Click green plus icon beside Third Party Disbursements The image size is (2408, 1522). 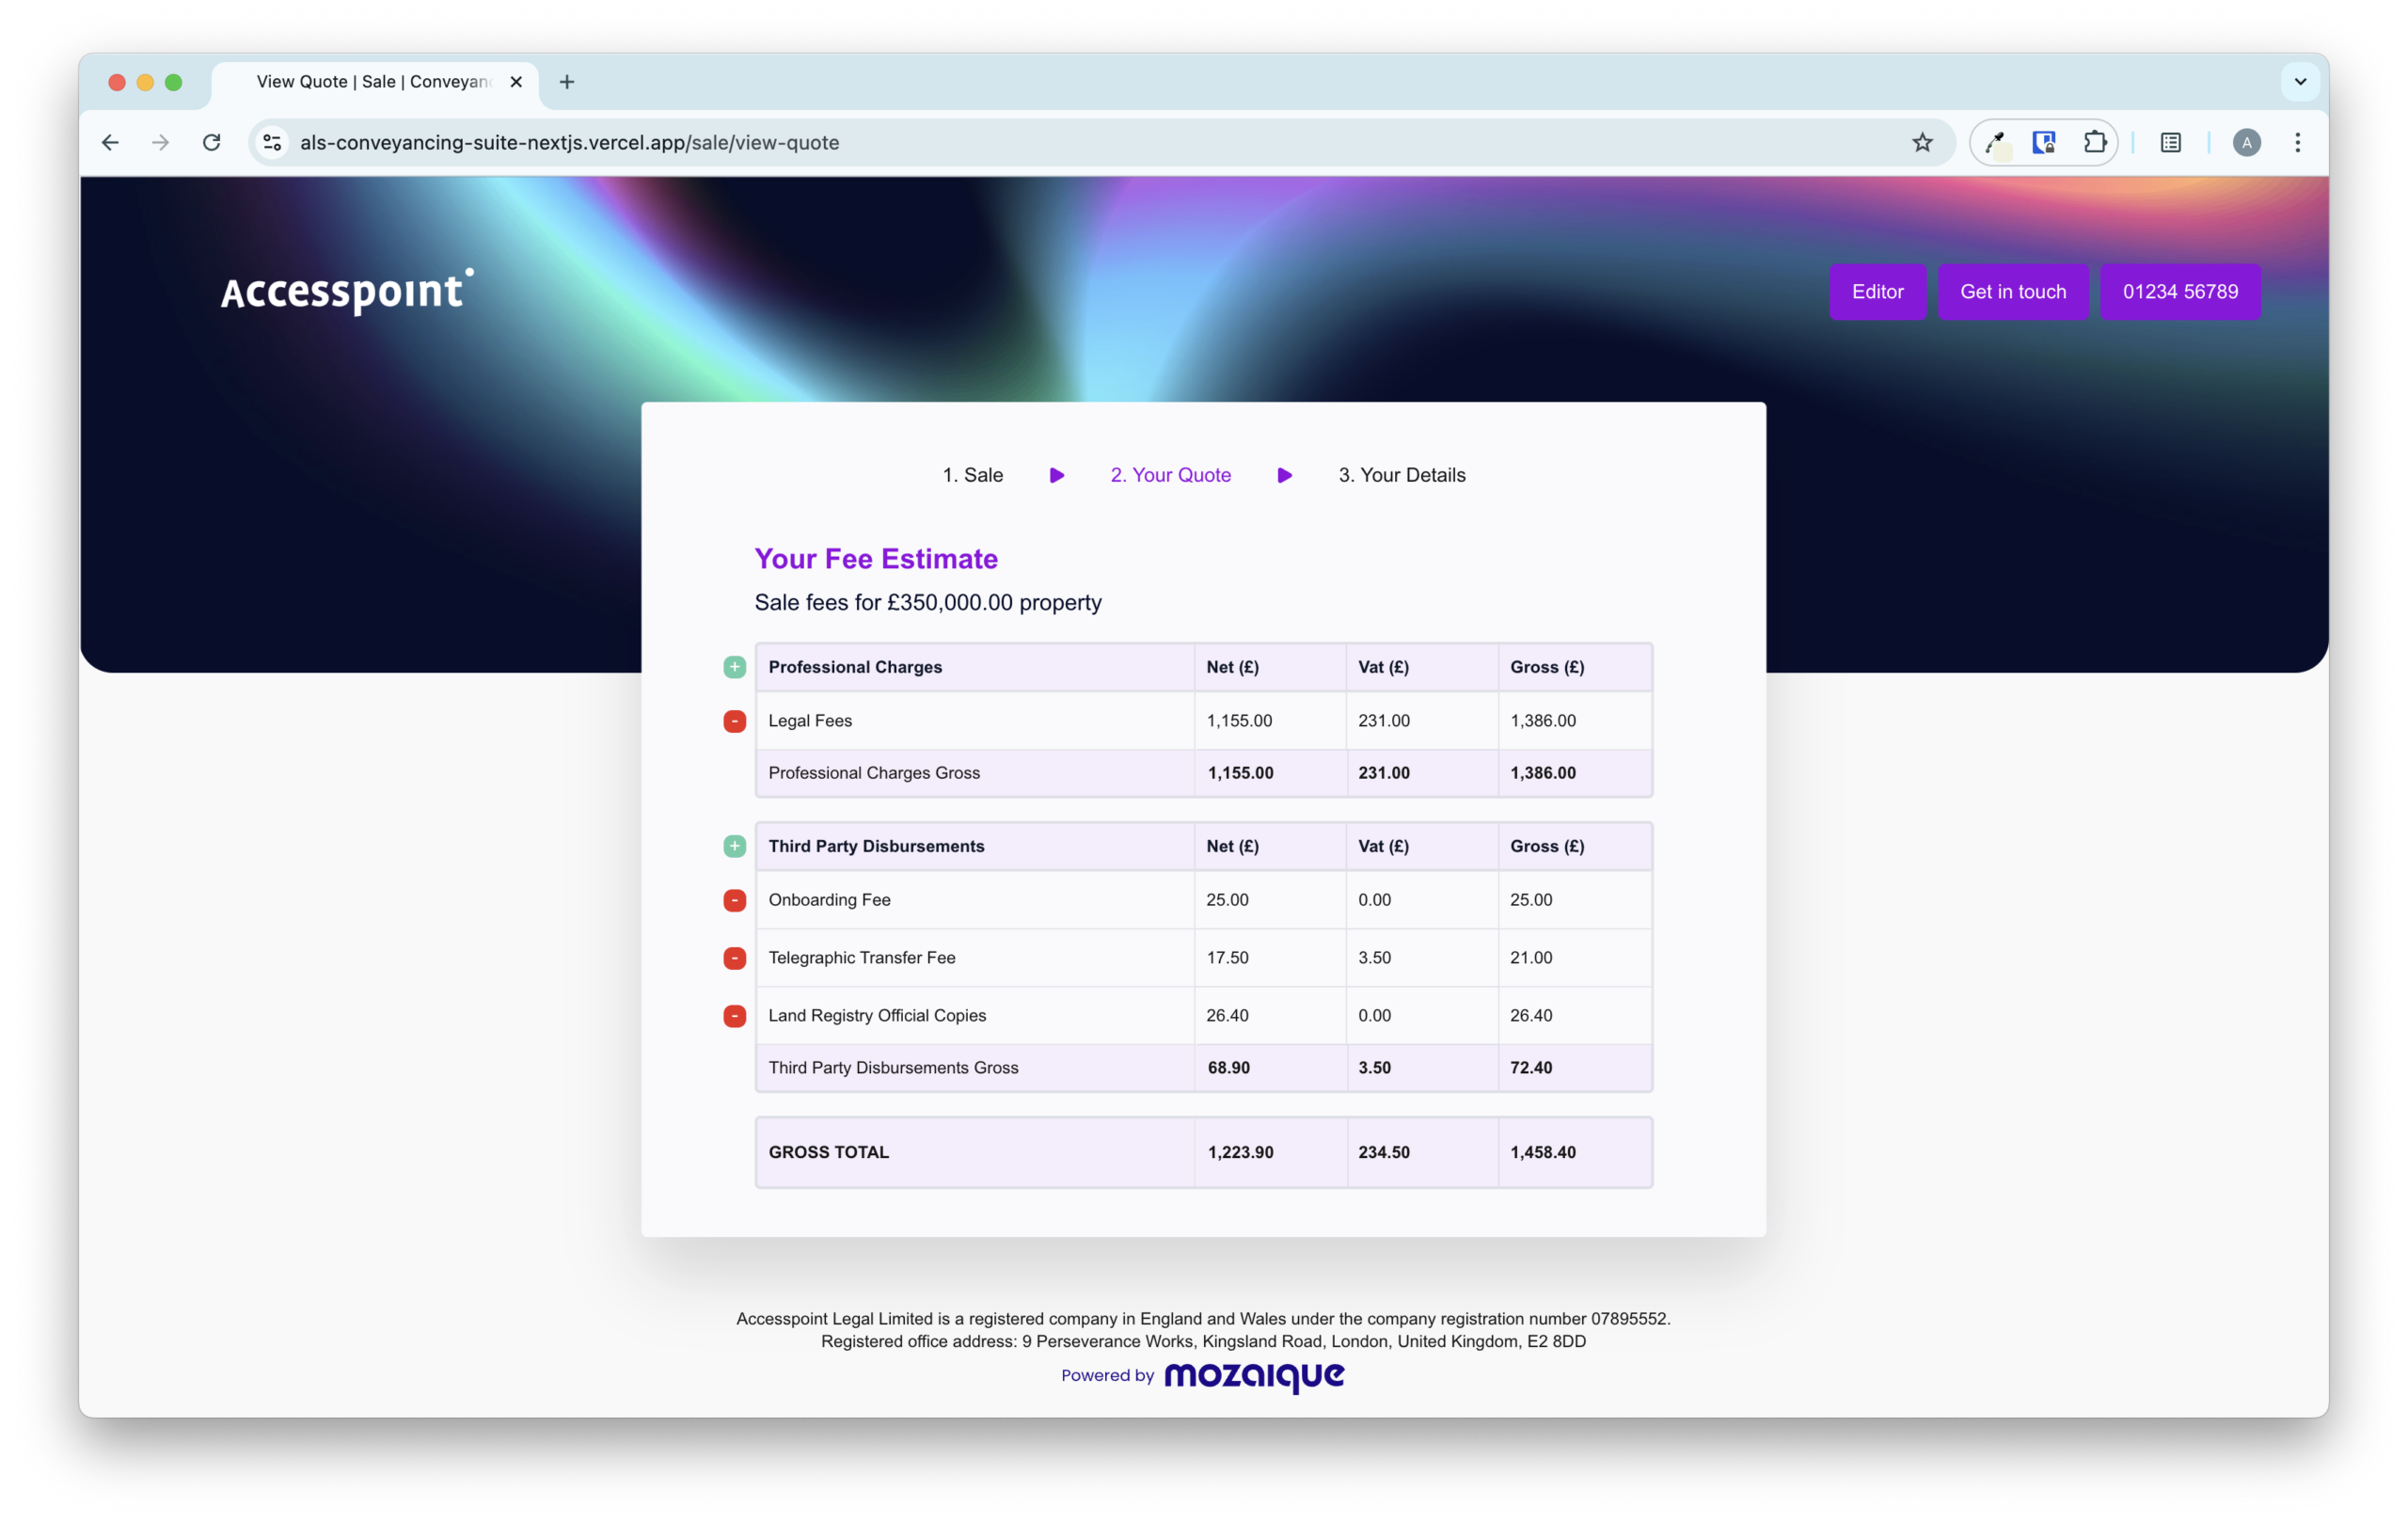(x=734, y=846)
